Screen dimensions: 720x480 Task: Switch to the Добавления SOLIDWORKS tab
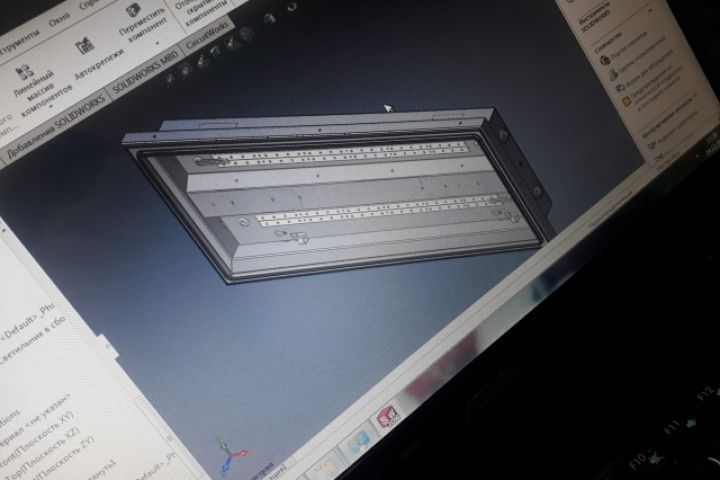pyautogui.click(x=56, y=124)
